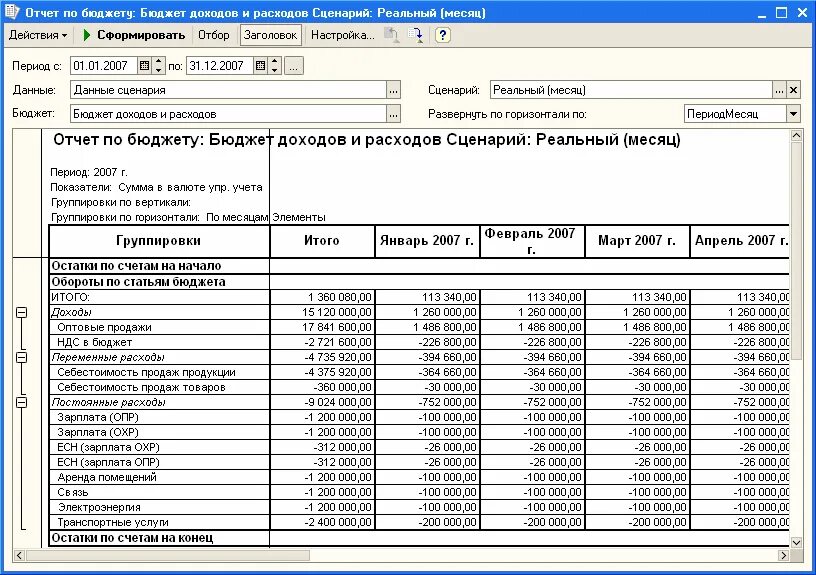Open ПериодМесяц dropdown

coord(793,114)
